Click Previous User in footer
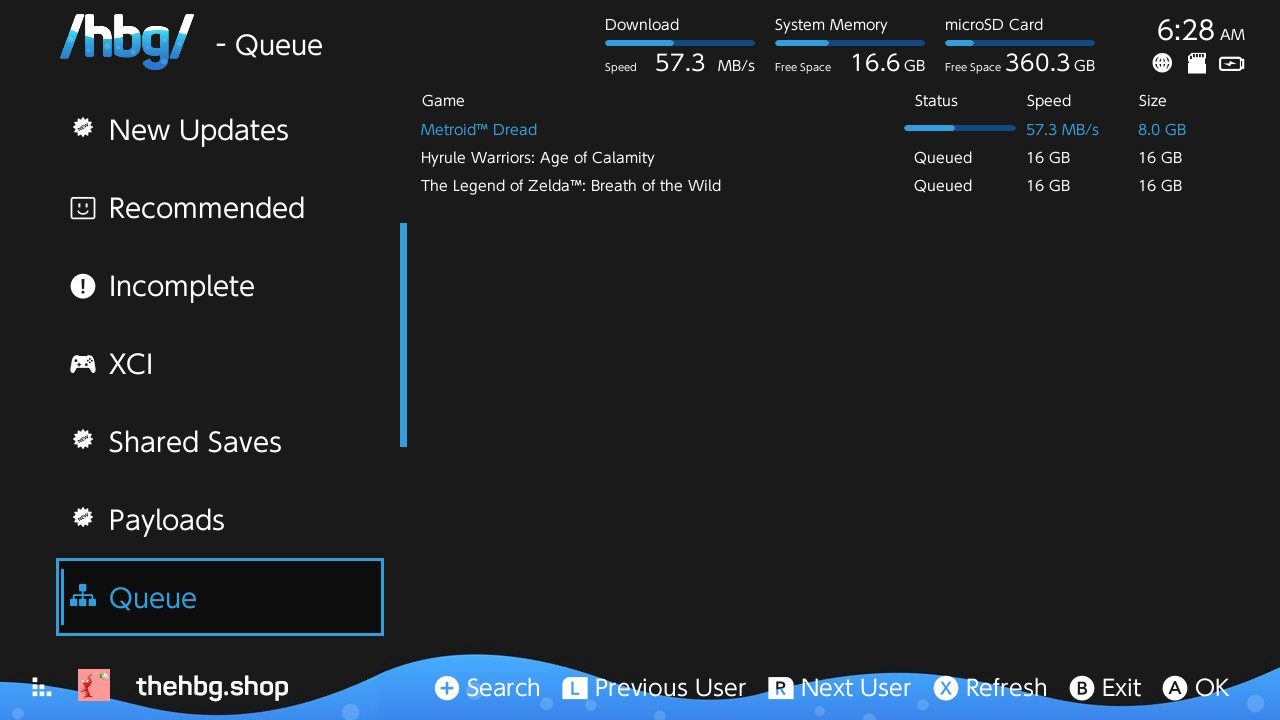The height and width of the screenshot is (720, 1280). point(670,688)
